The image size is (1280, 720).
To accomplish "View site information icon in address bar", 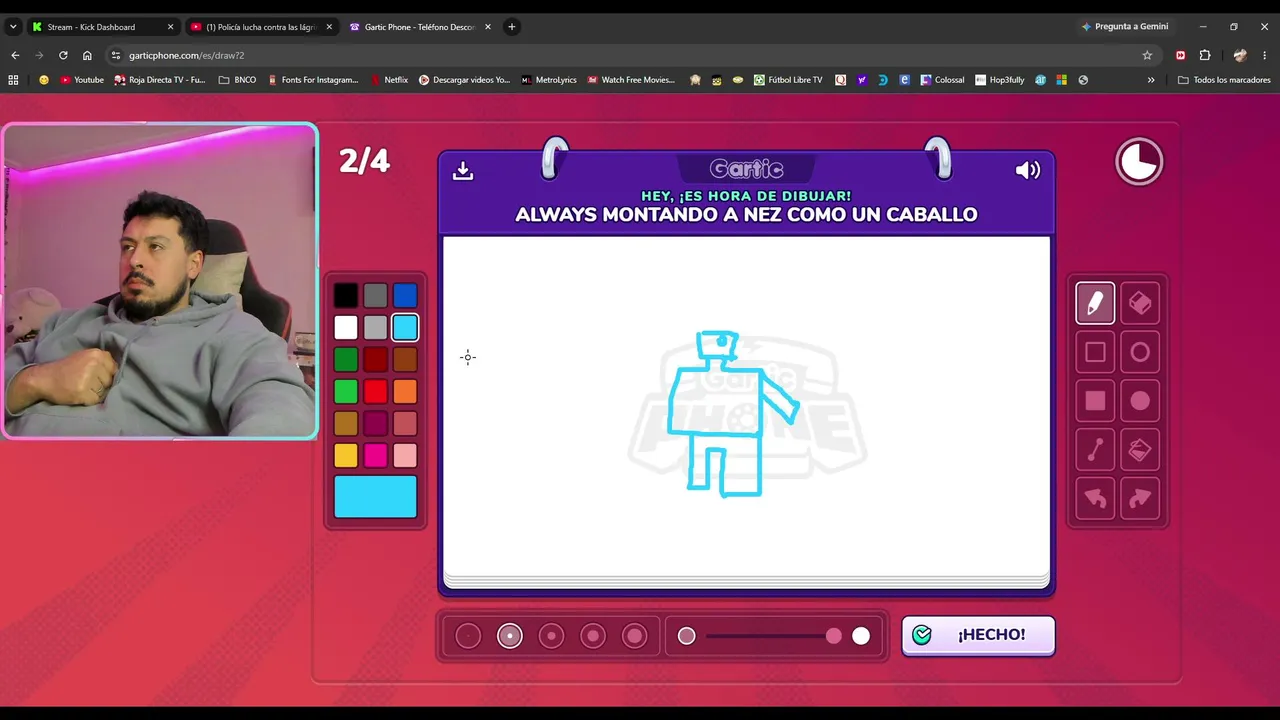I will pos(116,55).
